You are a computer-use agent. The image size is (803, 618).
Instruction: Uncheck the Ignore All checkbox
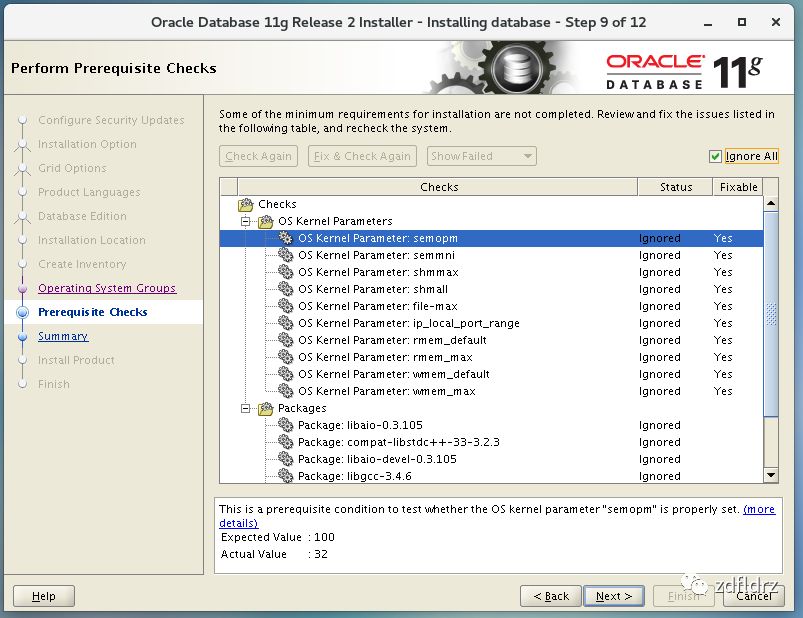coord(715,156)
